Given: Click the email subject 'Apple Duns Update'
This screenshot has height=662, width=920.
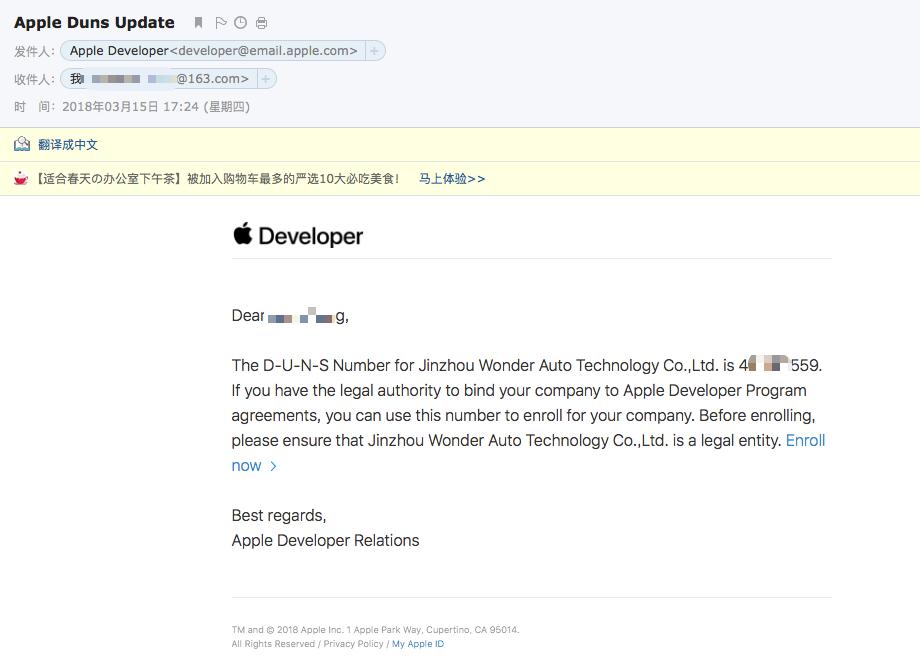Looking at the screenshot, I should click(94, 23).
